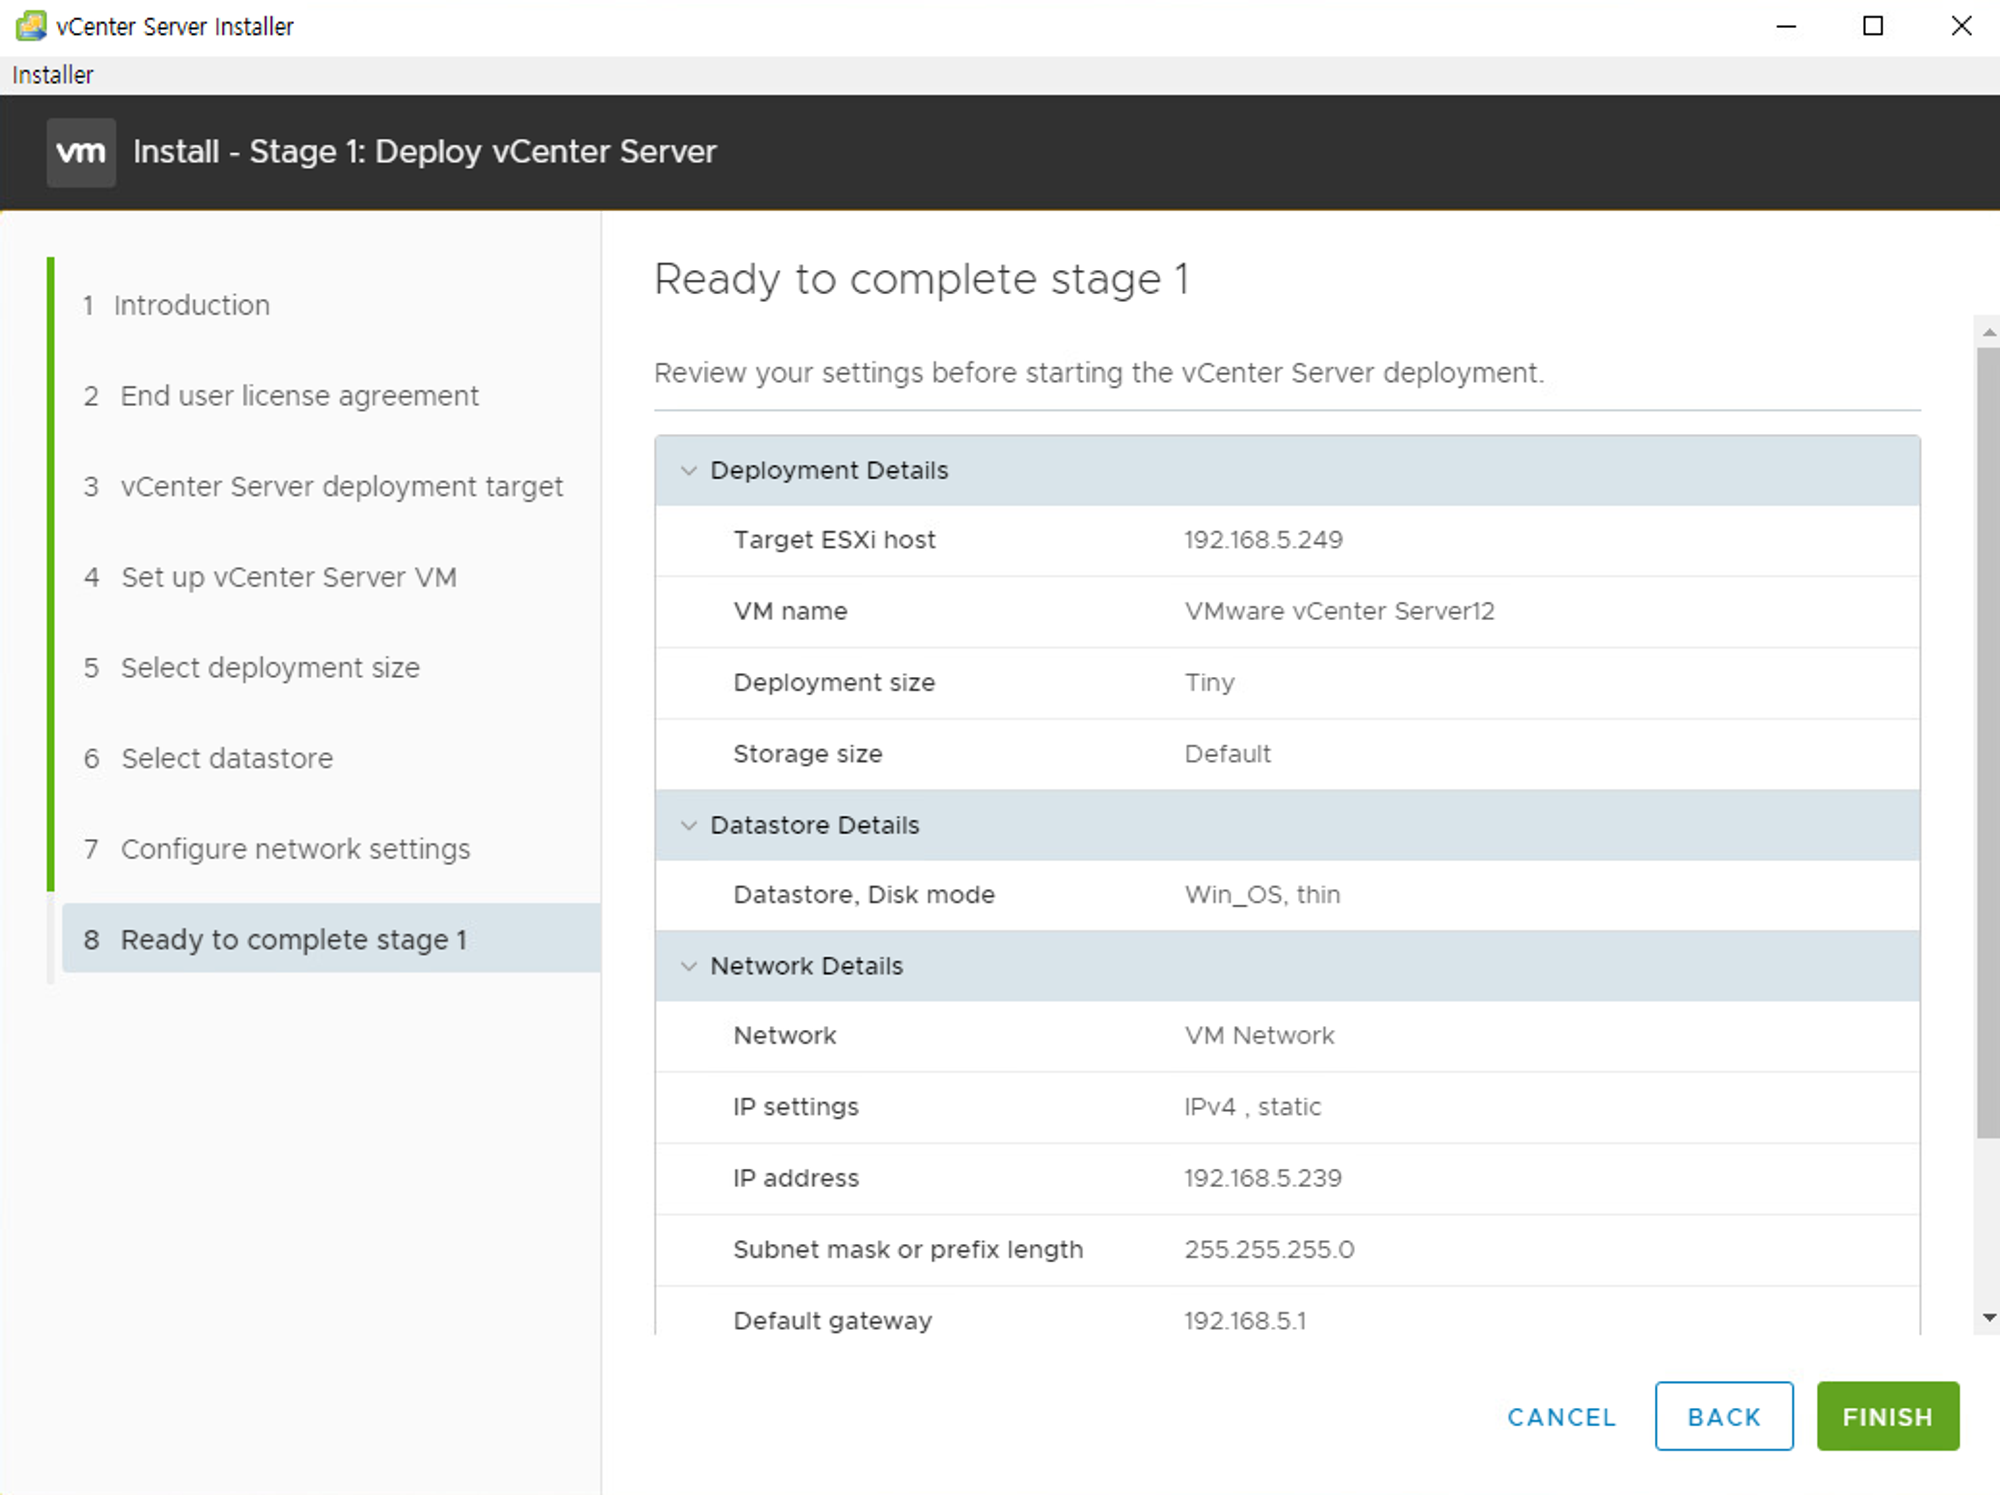Click the scrollbar down arrow

(1988, 1318)
